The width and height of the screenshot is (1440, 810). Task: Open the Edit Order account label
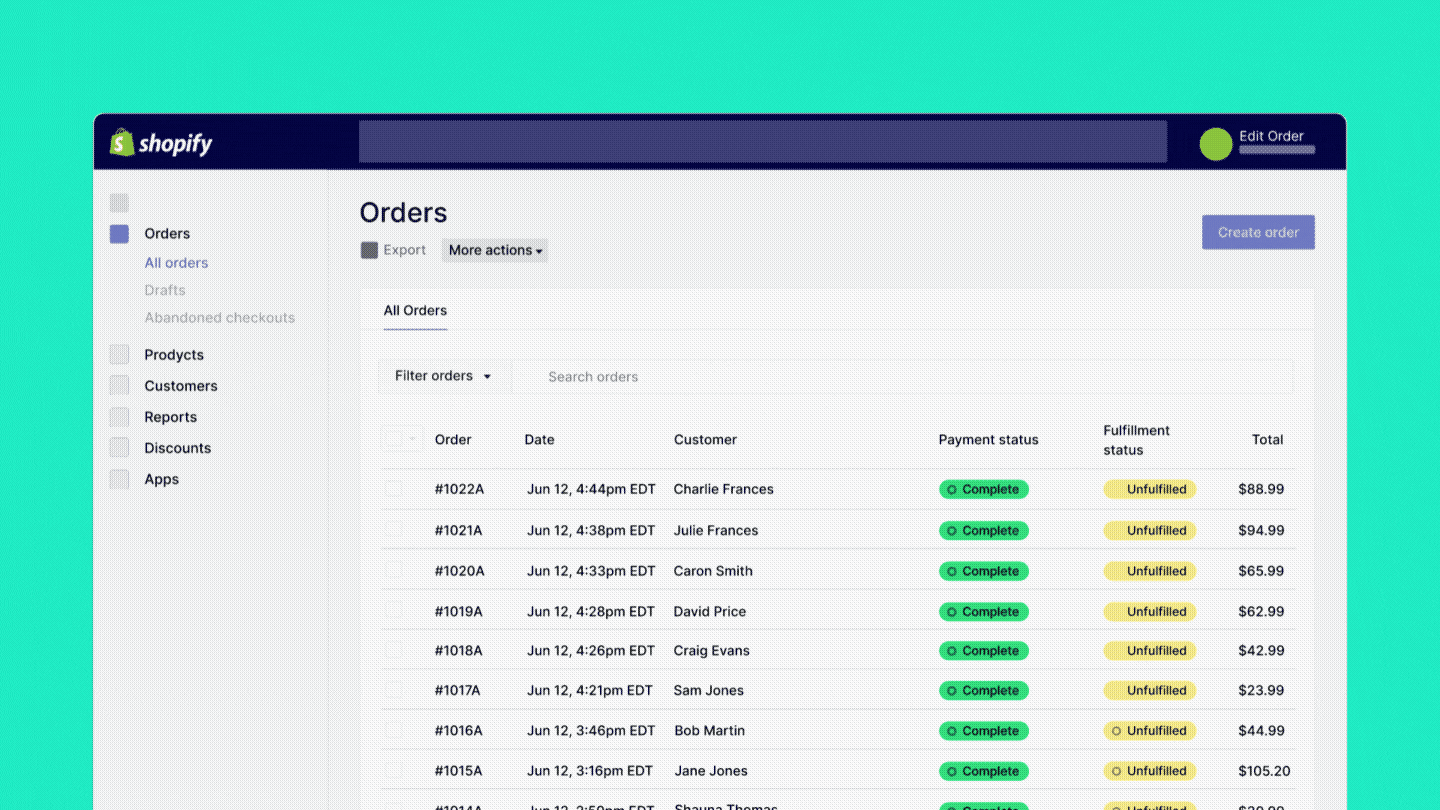click(x=1272, y=136)
